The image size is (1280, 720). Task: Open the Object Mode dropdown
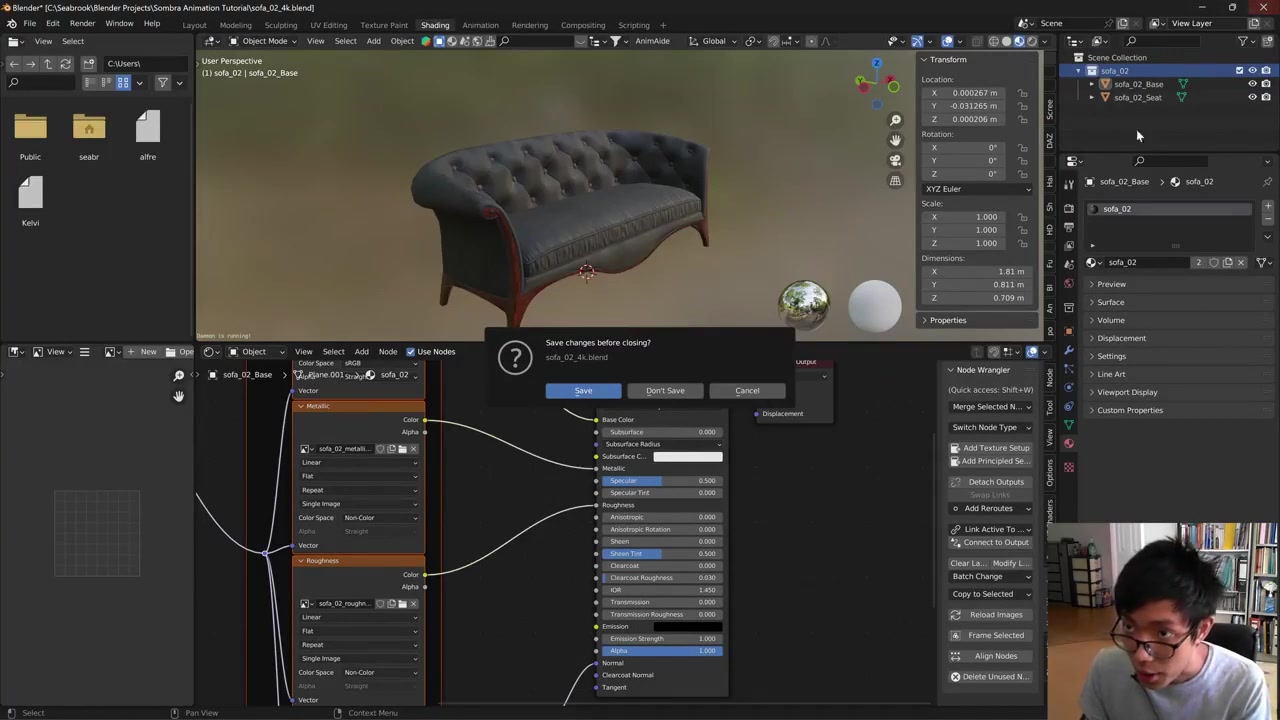click(x=259, y=41)
